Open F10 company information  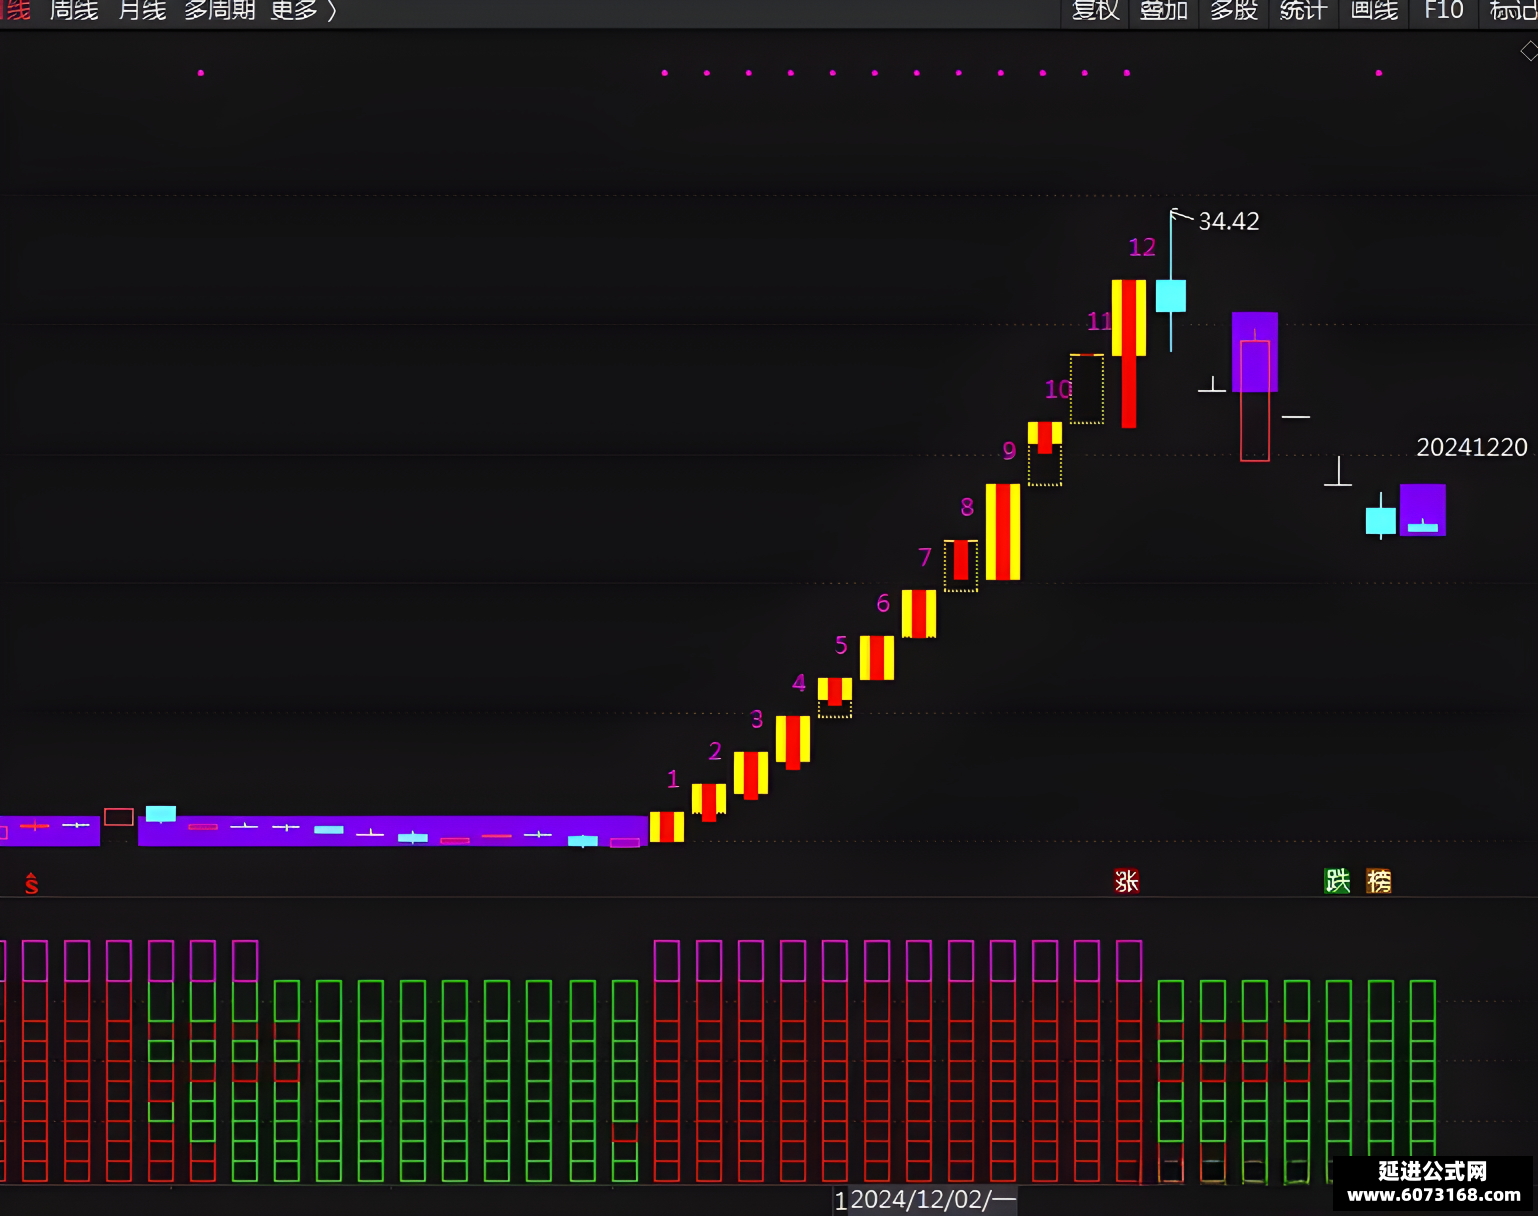(1443, 10)
